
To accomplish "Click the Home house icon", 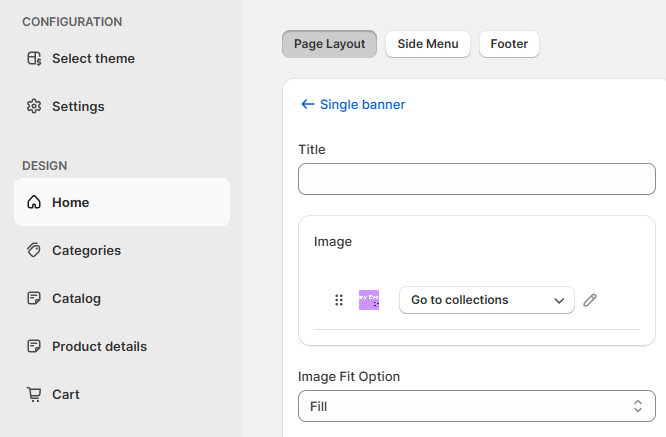I will (34, 202).
